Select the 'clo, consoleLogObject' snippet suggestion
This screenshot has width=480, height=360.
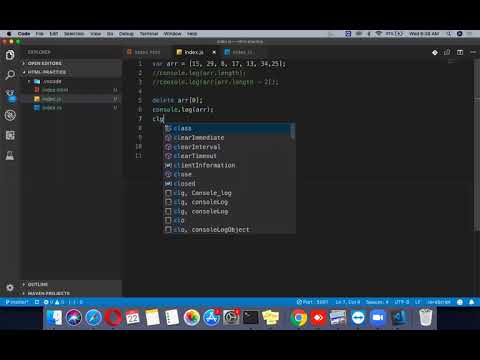(x=227, y=230)
